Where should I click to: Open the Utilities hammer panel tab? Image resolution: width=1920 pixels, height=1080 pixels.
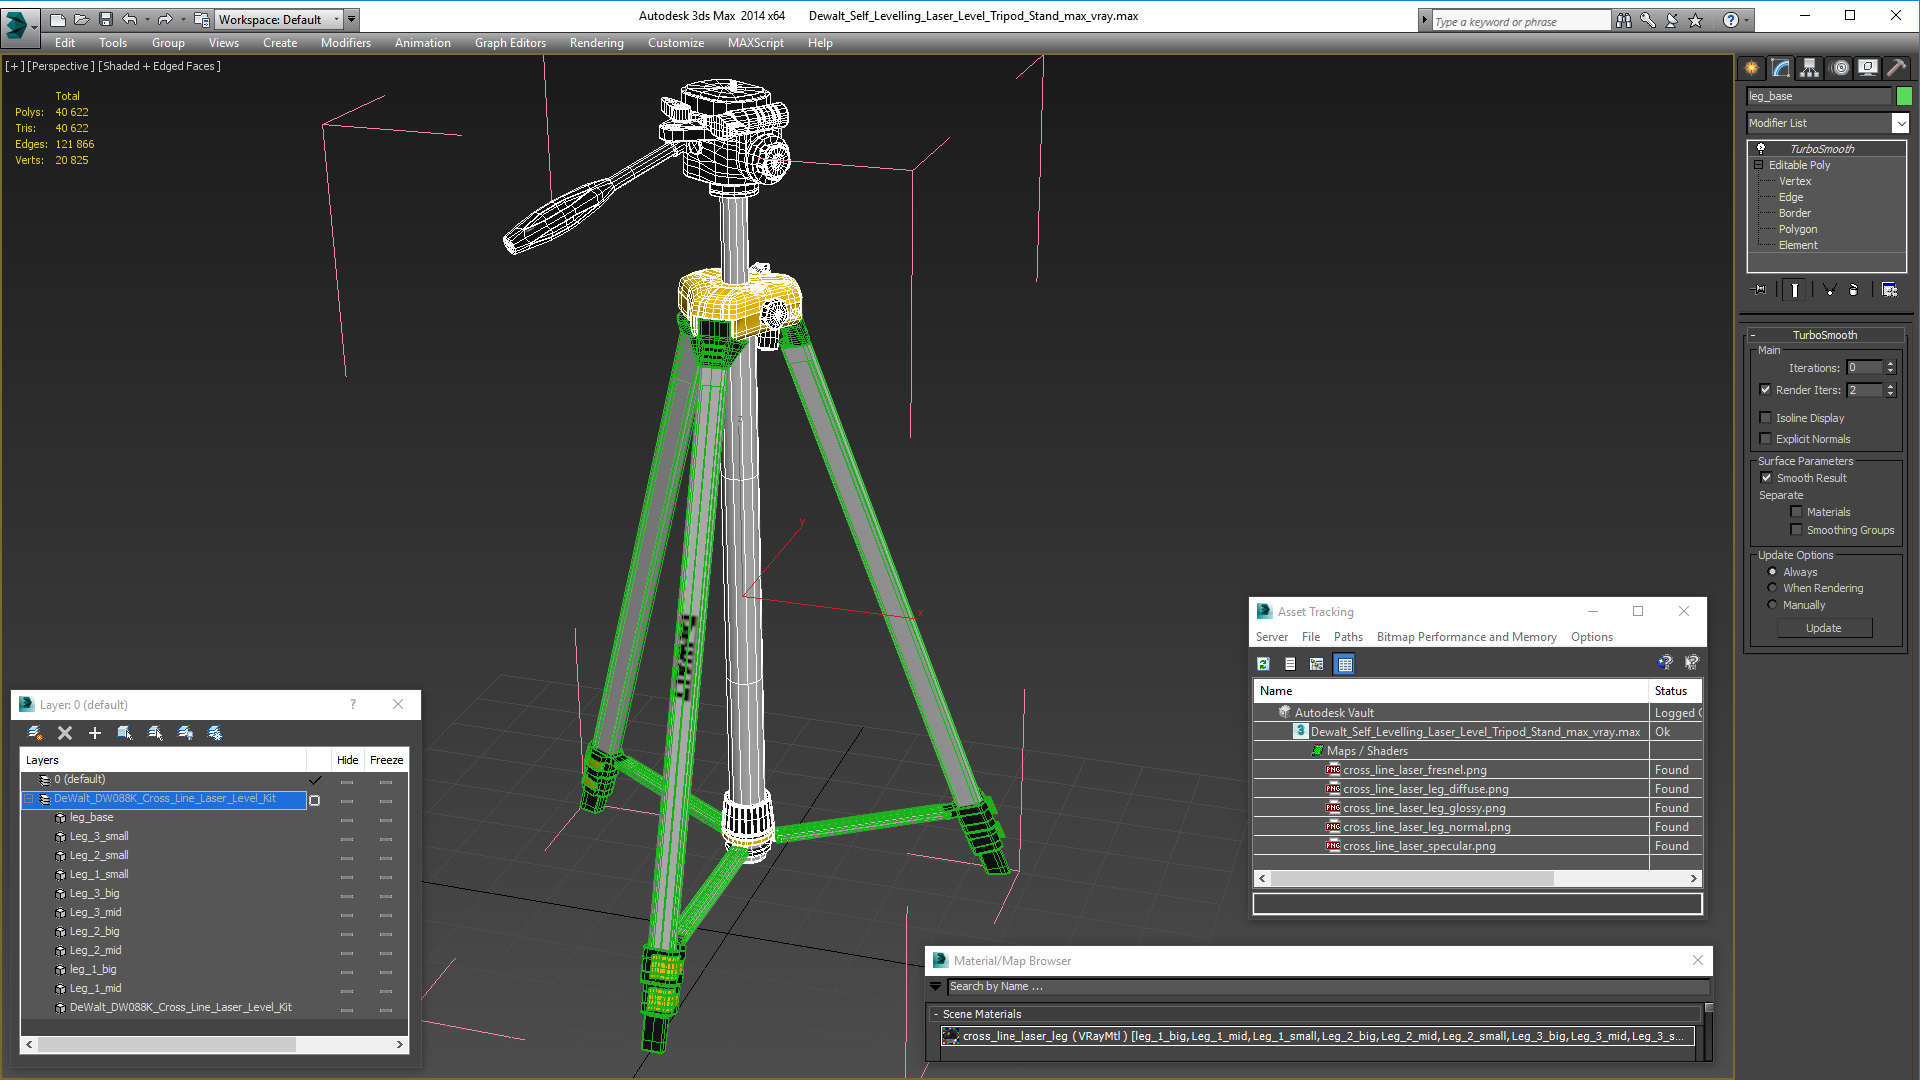pyautogui.click(x=1896, y=68)
